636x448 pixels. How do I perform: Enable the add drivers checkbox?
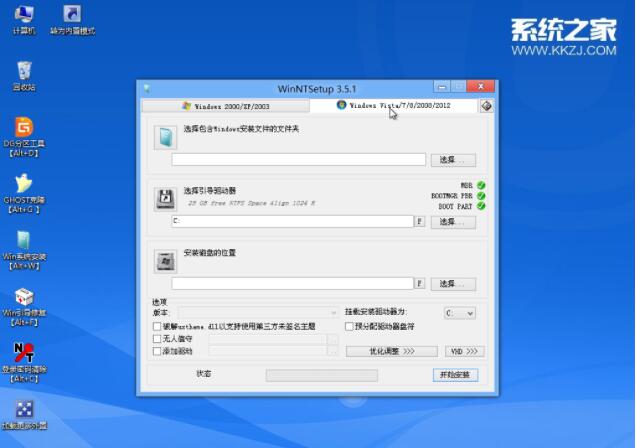tap(157, 351)
